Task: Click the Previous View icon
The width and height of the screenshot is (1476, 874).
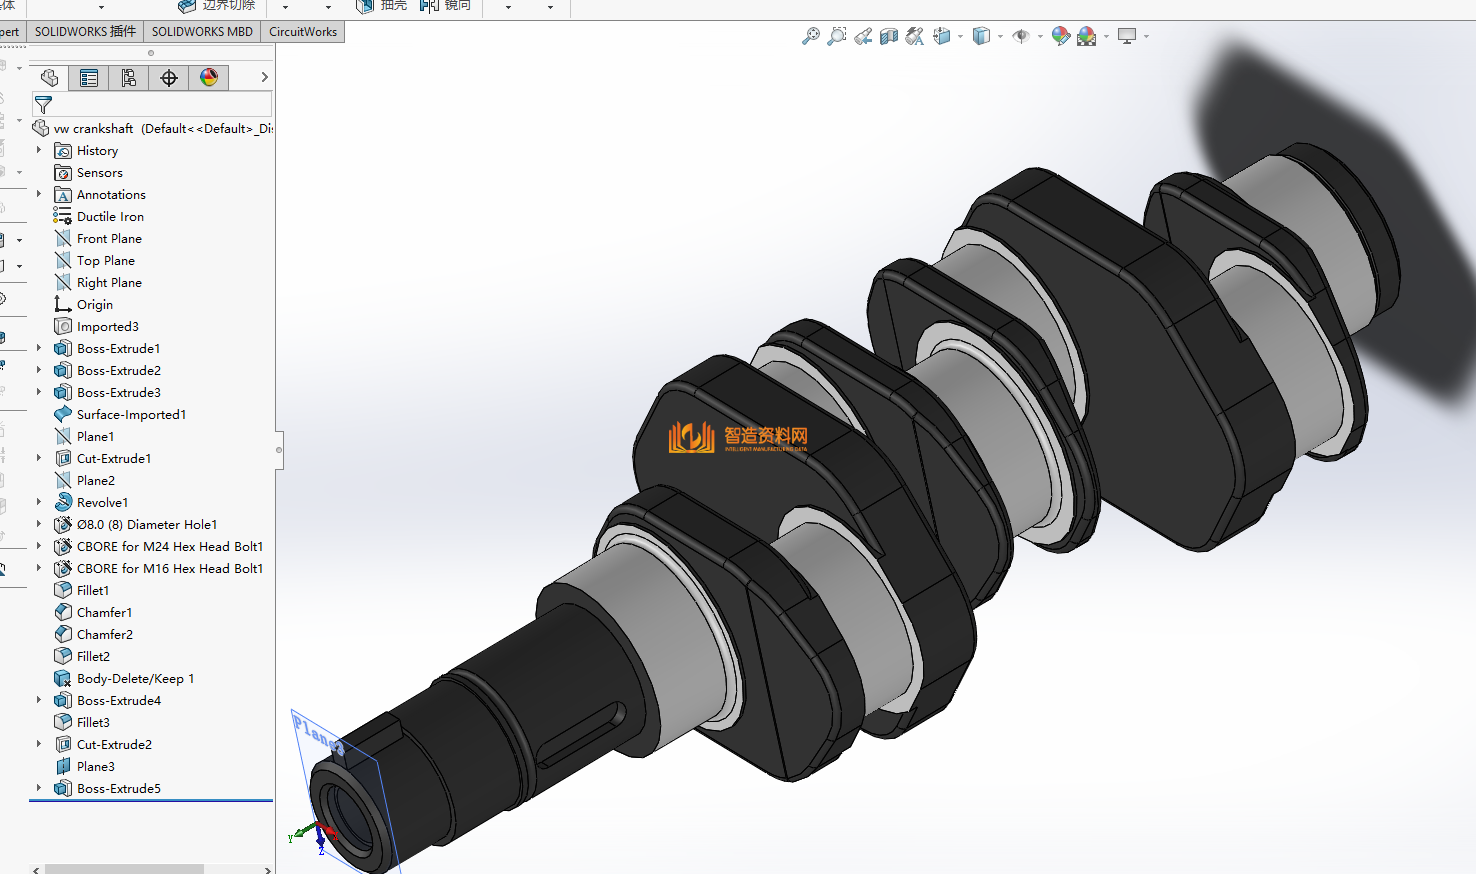Action: [862, 36]
